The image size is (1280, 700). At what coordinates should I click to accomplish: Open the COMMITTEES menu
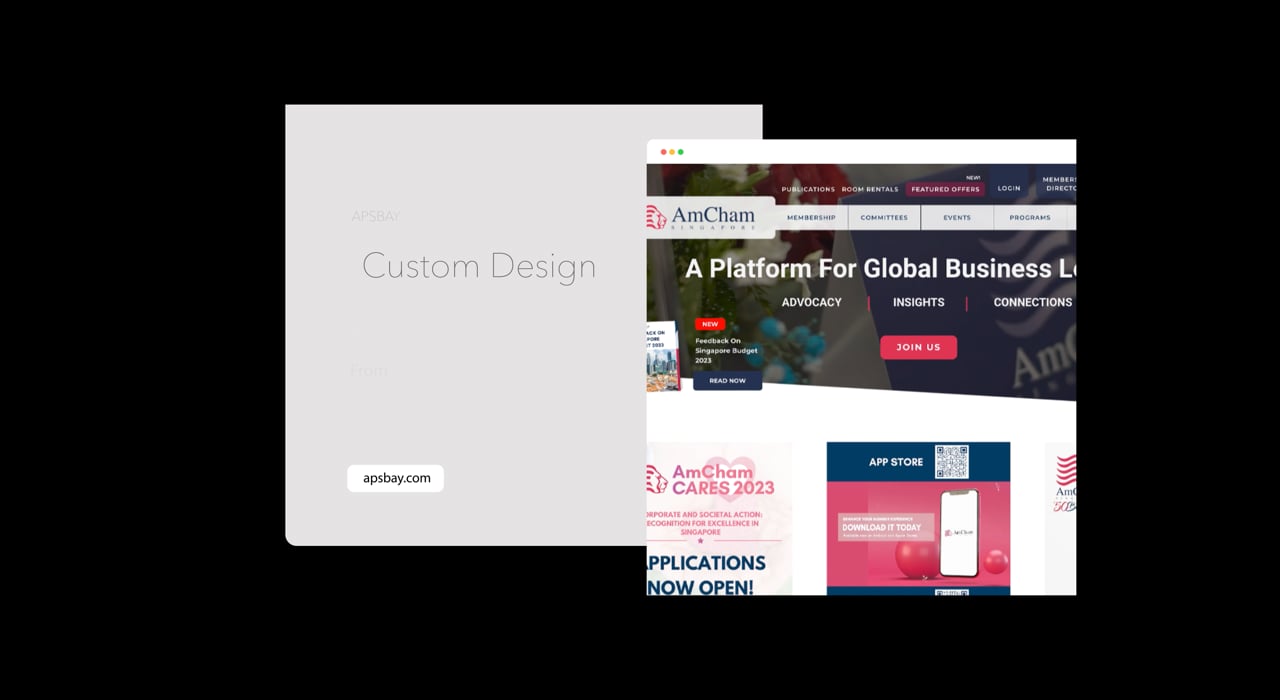(x=884, y=217)
